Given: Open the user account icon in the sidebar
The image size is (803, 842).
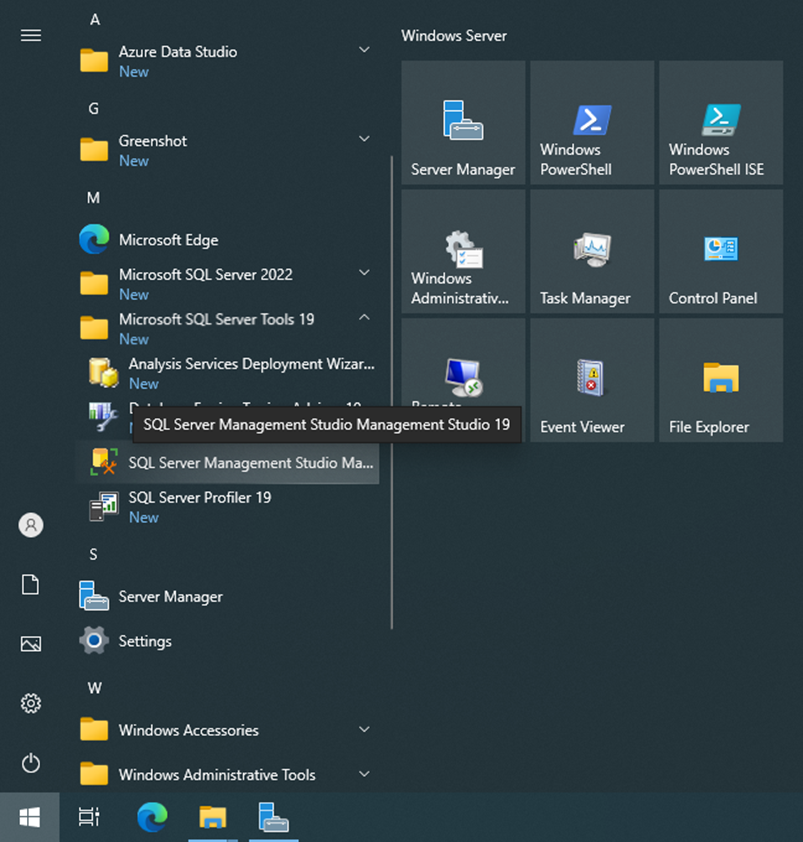Looking at the screenshot, I should (31, 525).
